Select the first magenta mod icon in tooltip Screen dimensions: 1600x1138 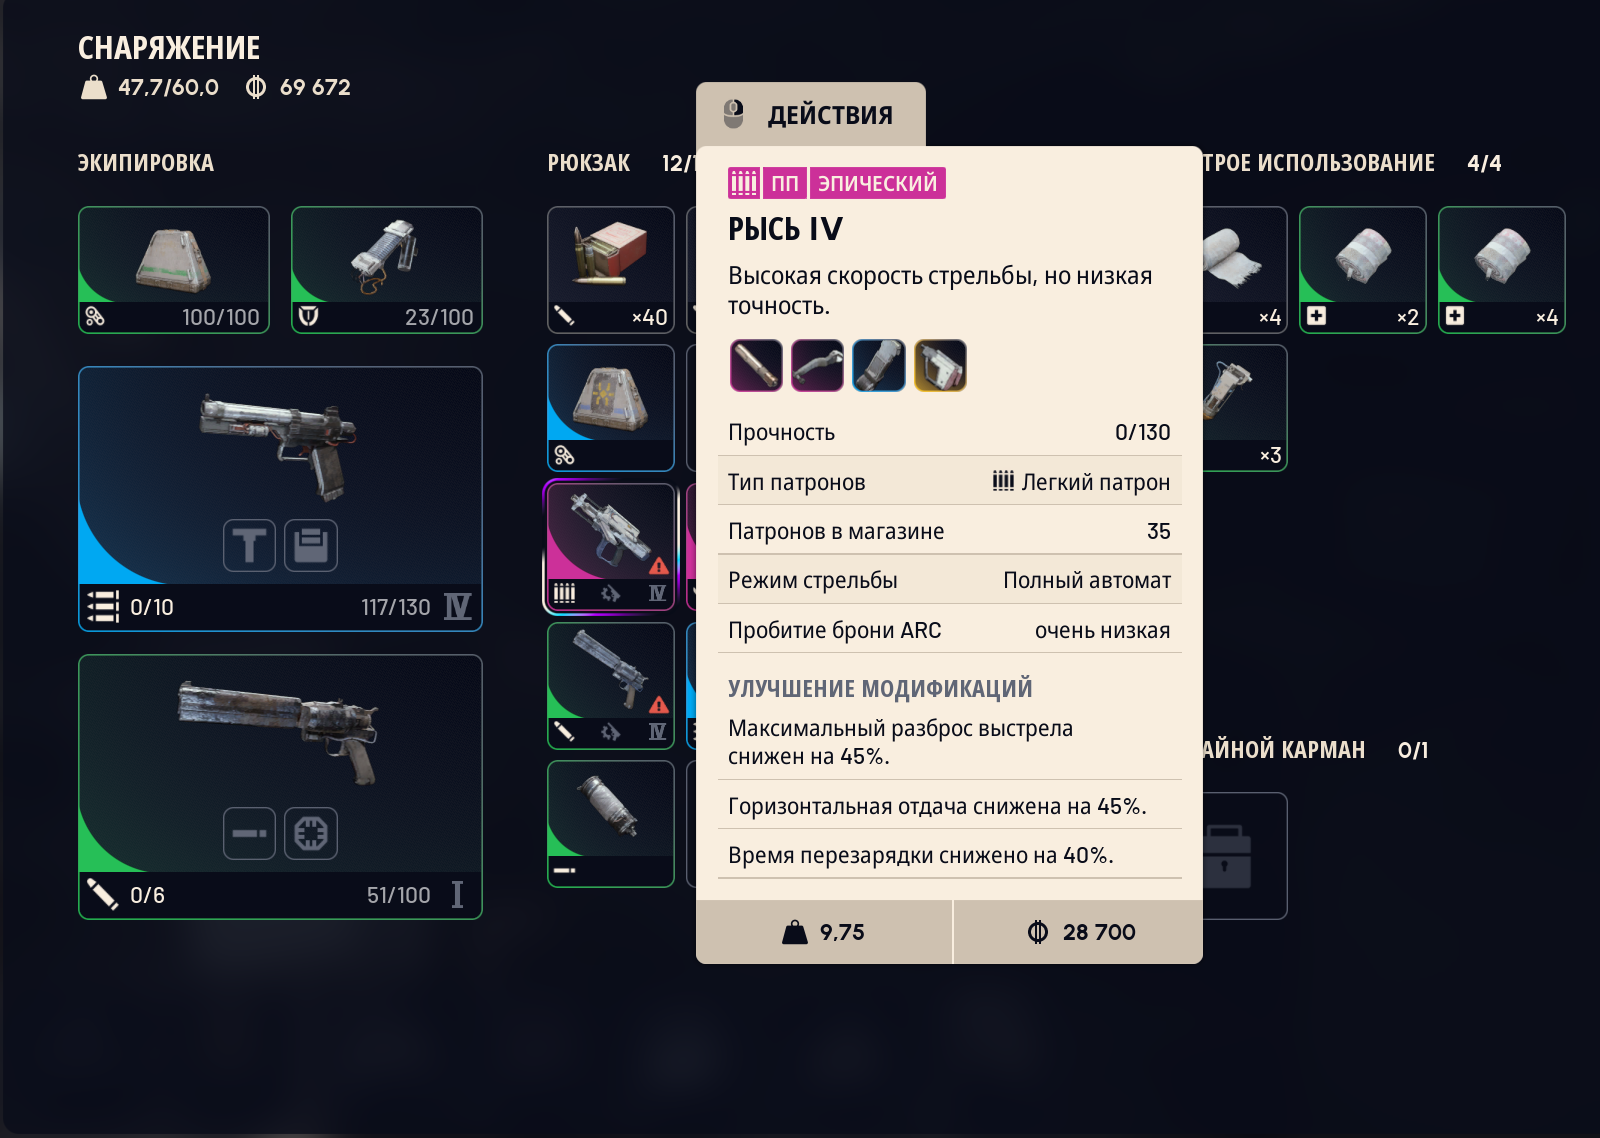(755, 365)
